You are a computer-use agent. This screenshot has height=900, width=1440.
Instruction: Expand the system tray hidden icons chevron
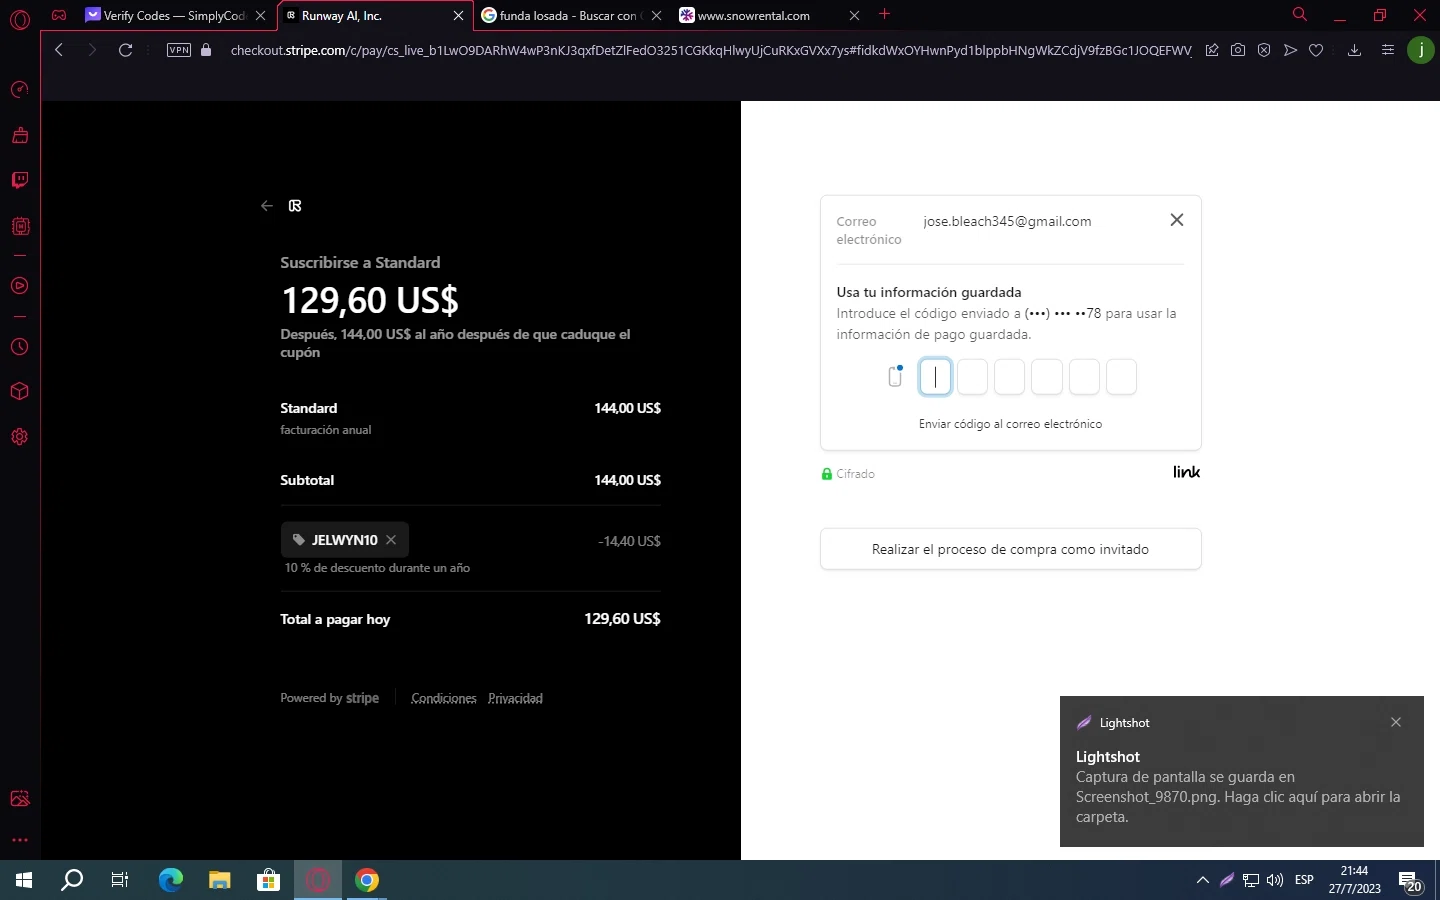coord(1202,880)
